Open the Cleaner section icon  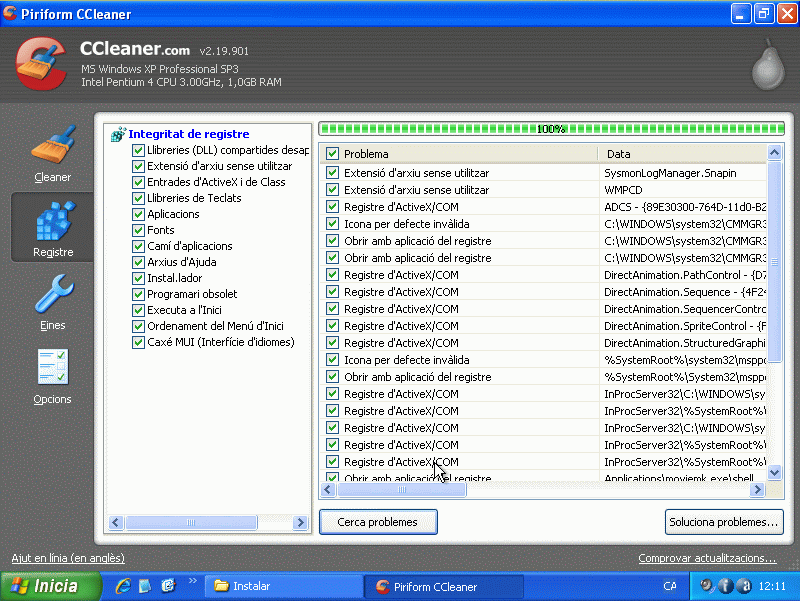coord(53,146)
